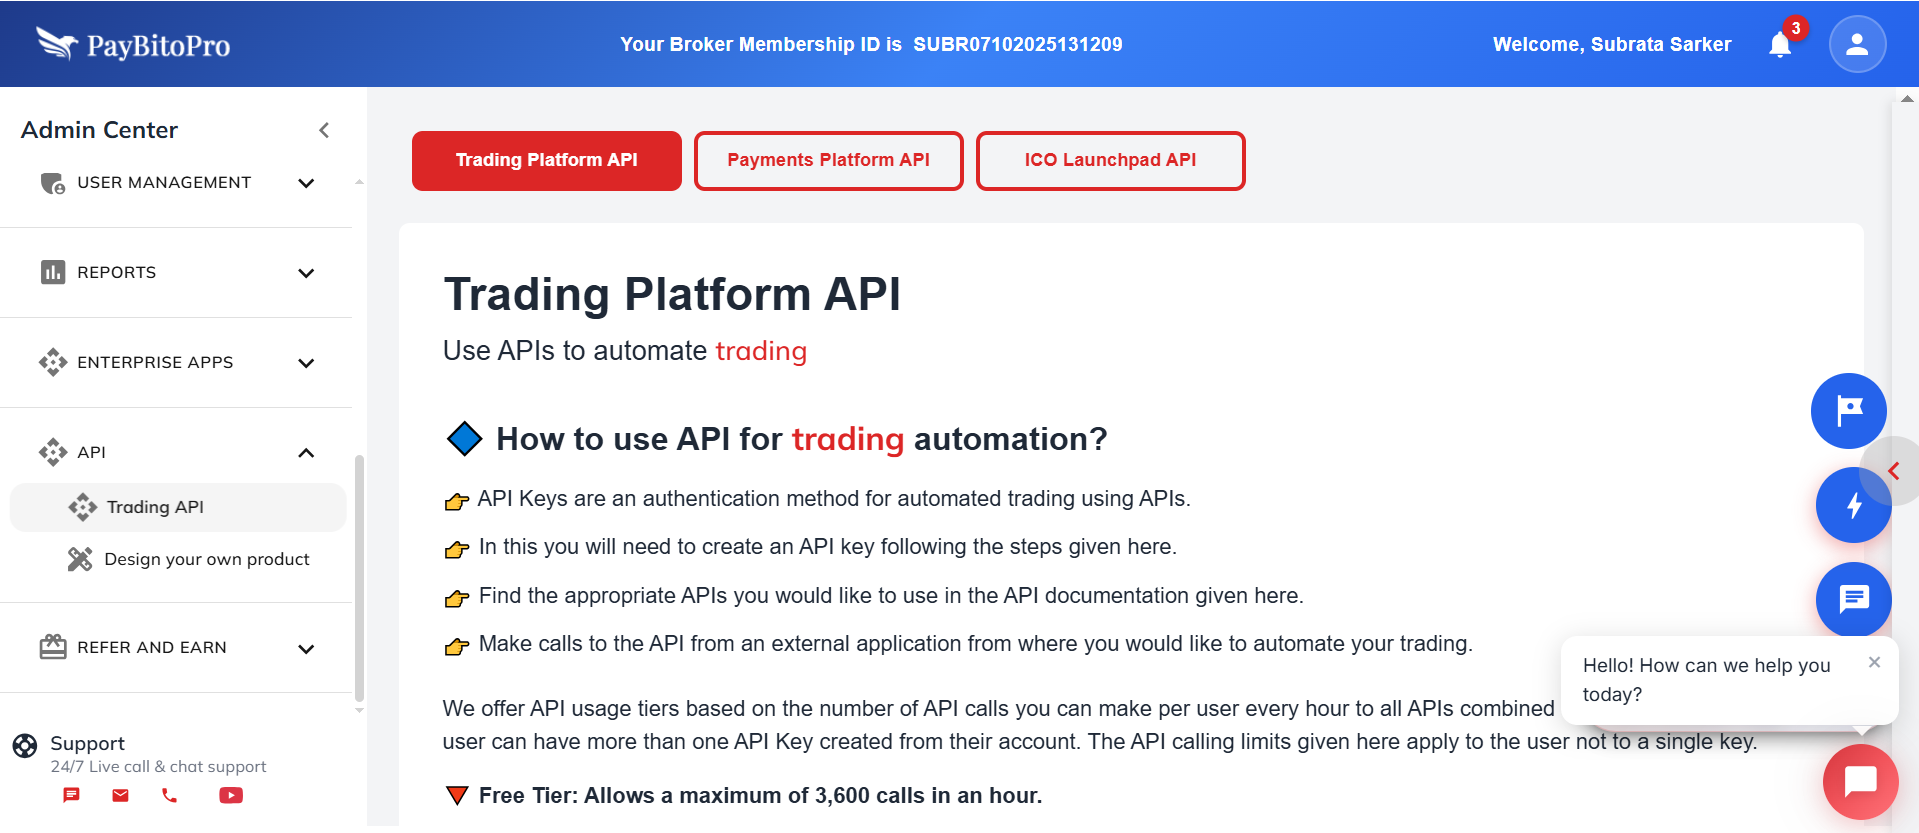Click the API section icon
Screen dimensions: 1919x833
(53, 452)
